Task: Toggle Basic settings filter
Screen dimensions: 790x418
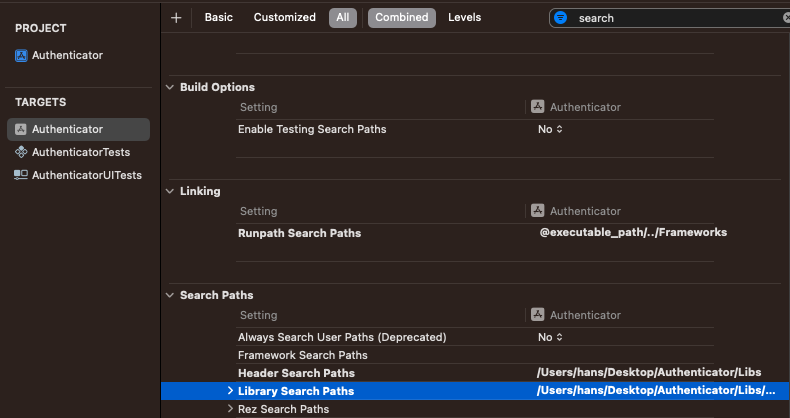Action: [x=218, y=18]
